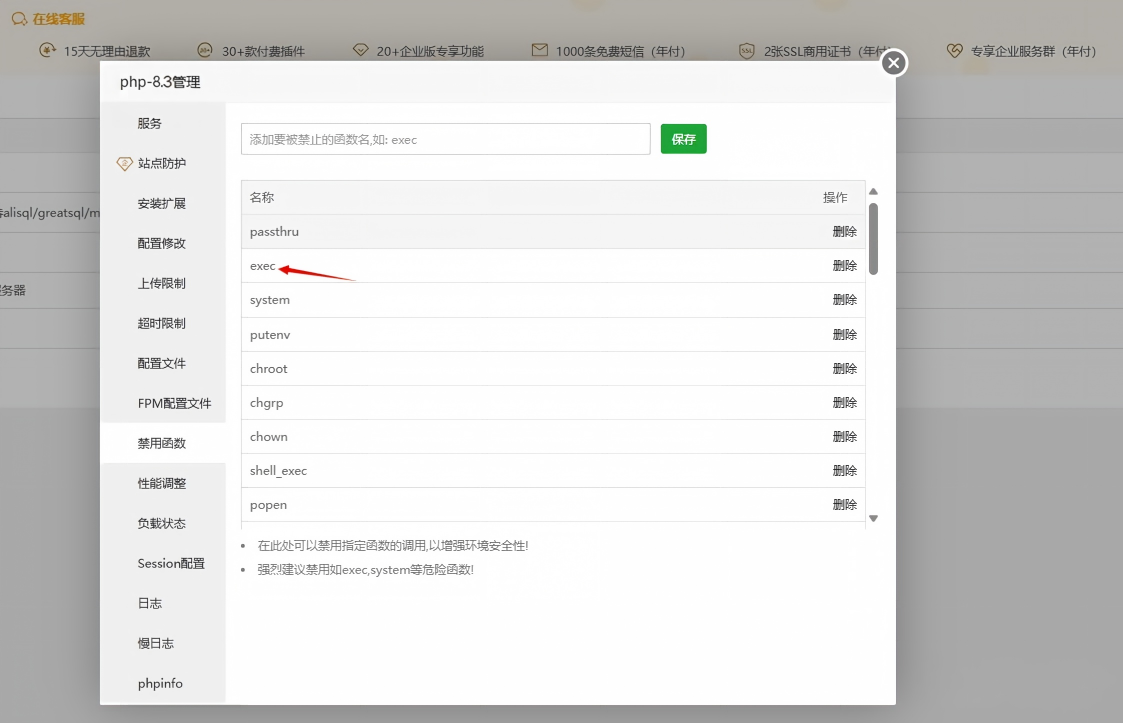Open the 配置文件 tab

(x=162, y=363)
